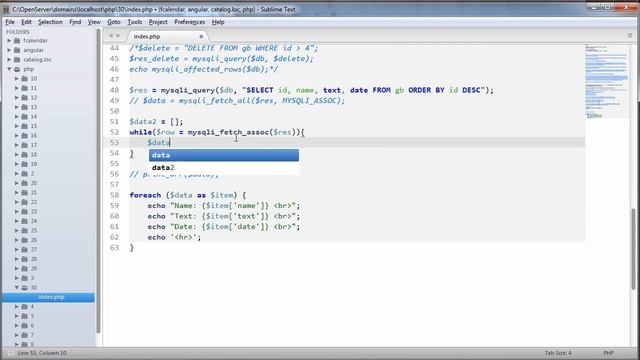Open the File menu
640x360 pixels.
click(x=10, y=22)
